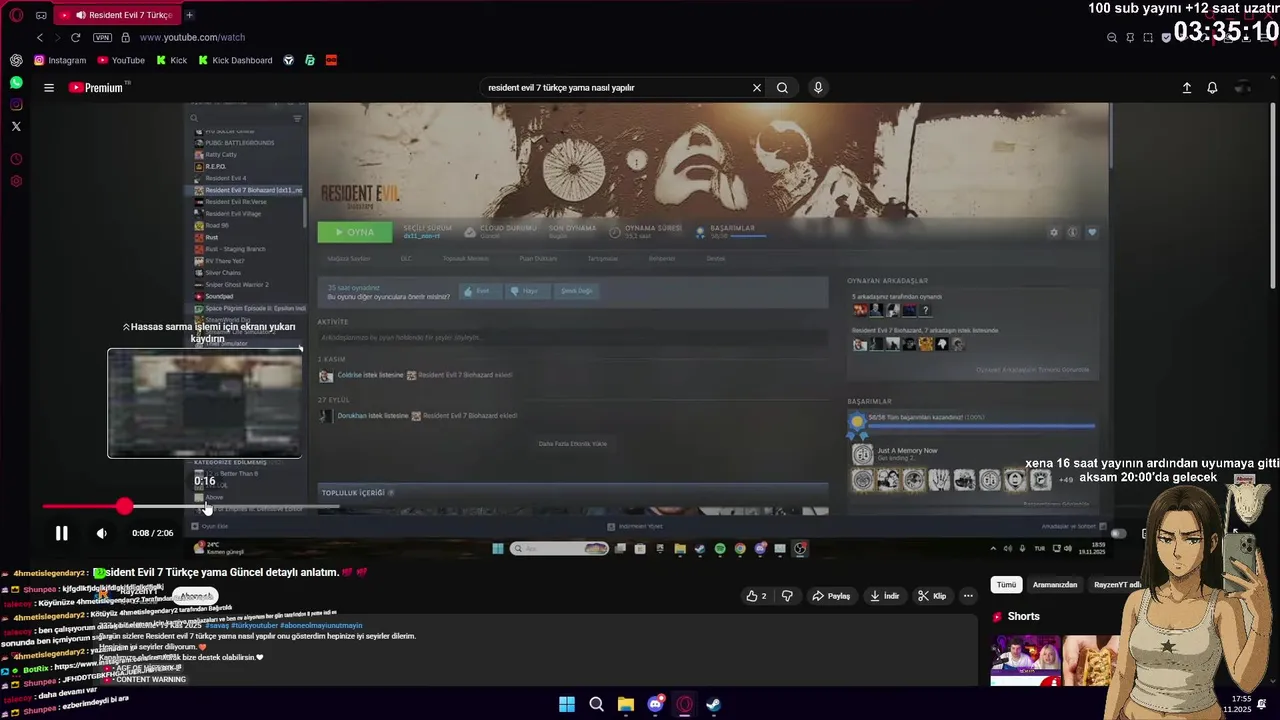Open Steam from the taskbar
The width and height of the screenshot is (1280, 720).
coord(713,704)
